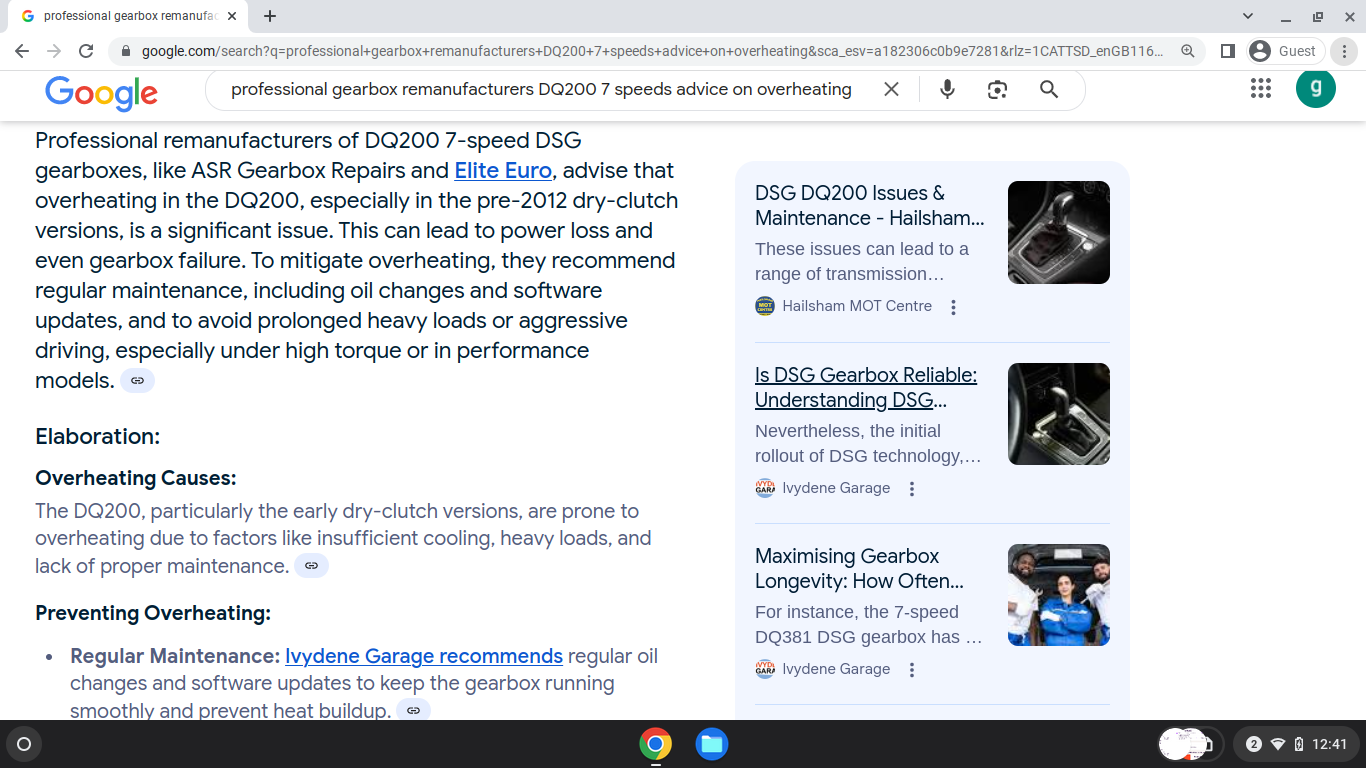Click Ivydene Garage icon under Maximising Gearbox

pyautogui.click(x=765, y=669)
